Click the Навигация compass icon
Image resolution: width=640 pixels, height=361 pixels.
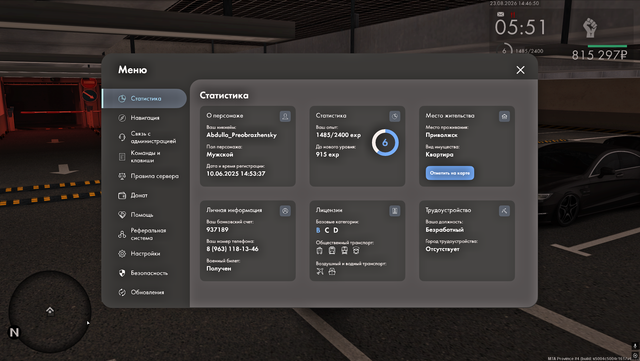(x=122, y=118)
